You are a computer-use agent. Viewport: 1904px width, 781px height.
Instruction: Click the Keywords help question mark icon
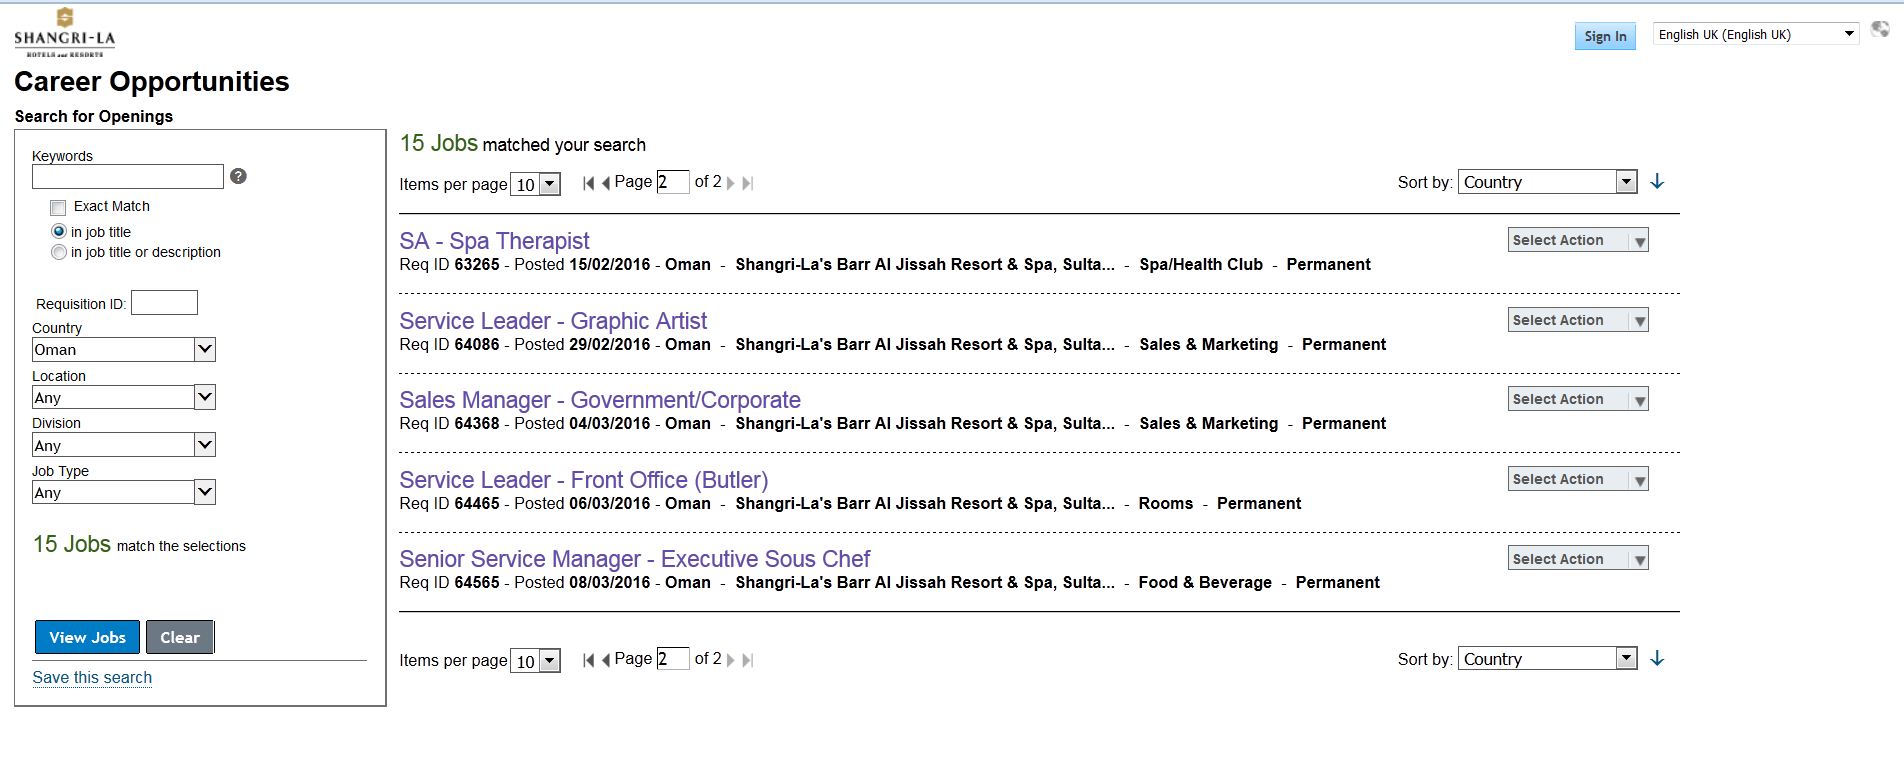coord(238,176)
